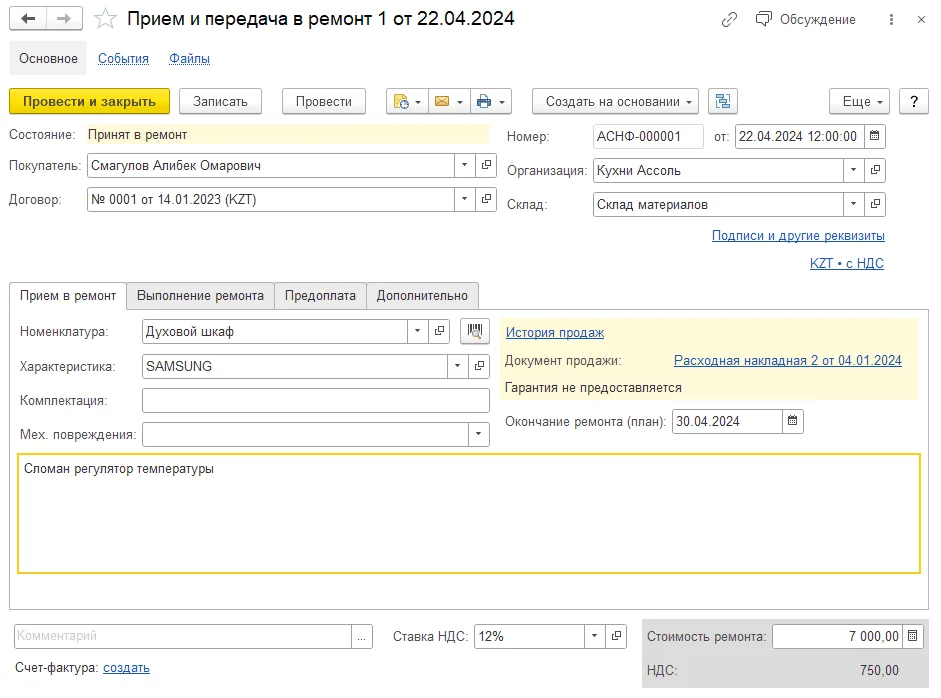Viewport: 941px width, 698px height.
Task: Switch to the Предоплата tab
Action: (x=320, y=296)
